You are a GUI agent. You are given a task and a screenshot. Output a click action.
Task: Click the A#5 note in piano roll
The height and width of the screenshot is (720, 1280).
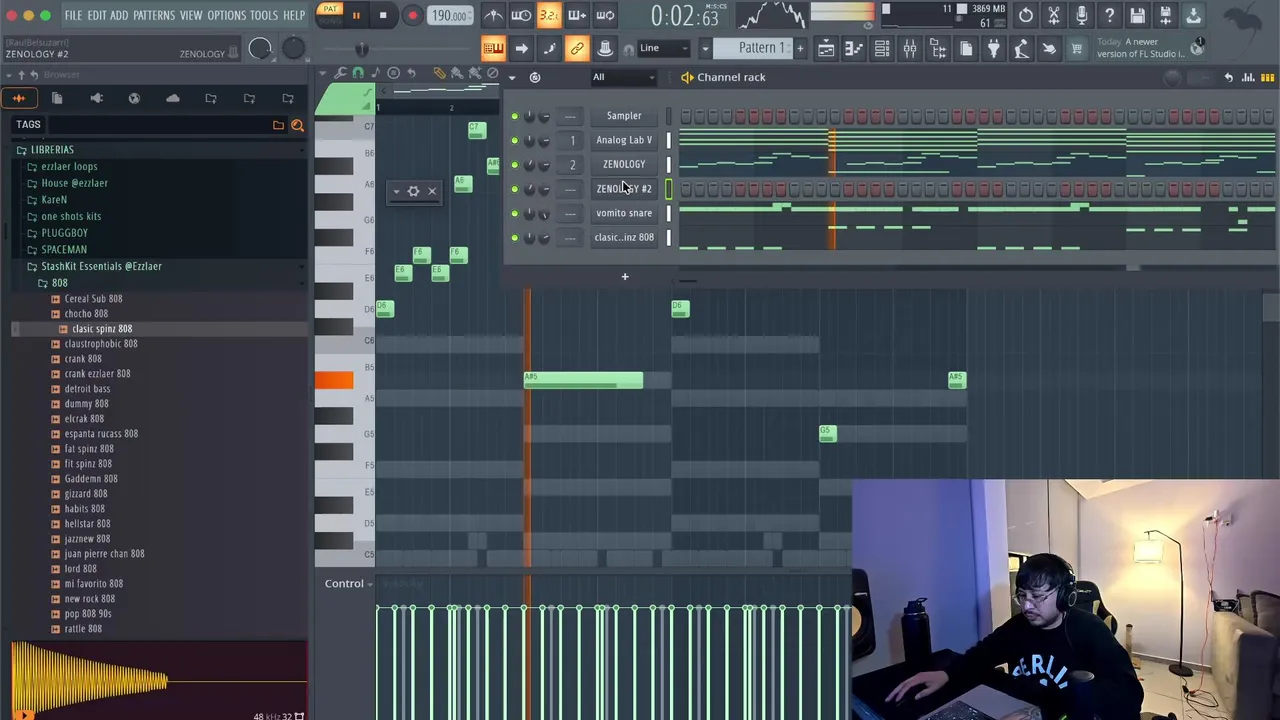pyautogui.click(x=584, y=380)
